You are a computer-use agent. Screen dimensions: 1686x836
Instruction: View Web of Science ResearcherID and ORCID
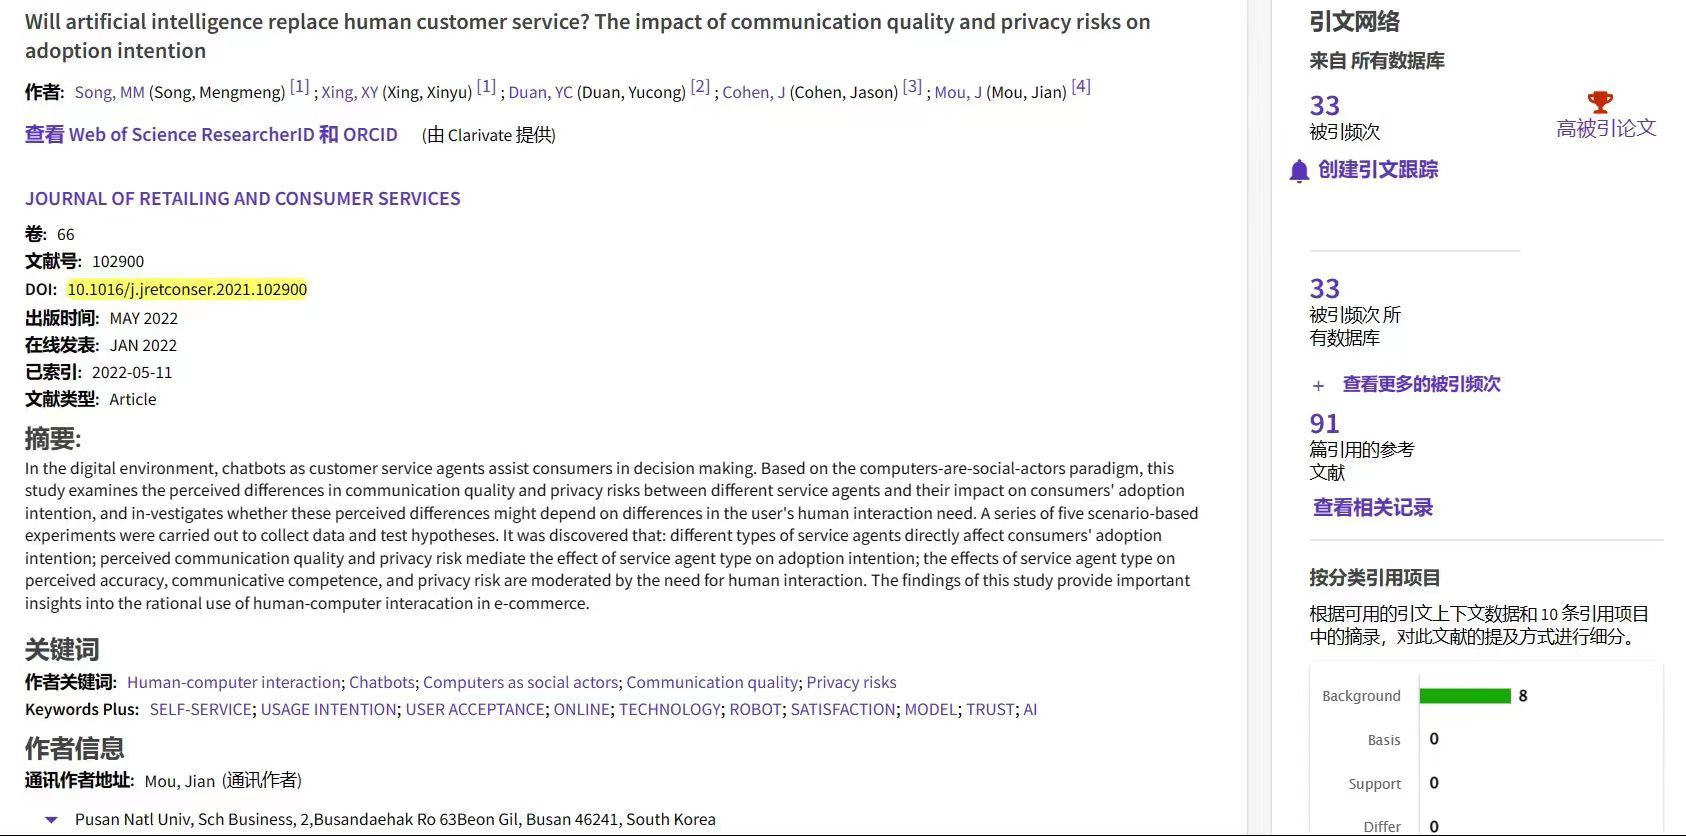point(211,135)
